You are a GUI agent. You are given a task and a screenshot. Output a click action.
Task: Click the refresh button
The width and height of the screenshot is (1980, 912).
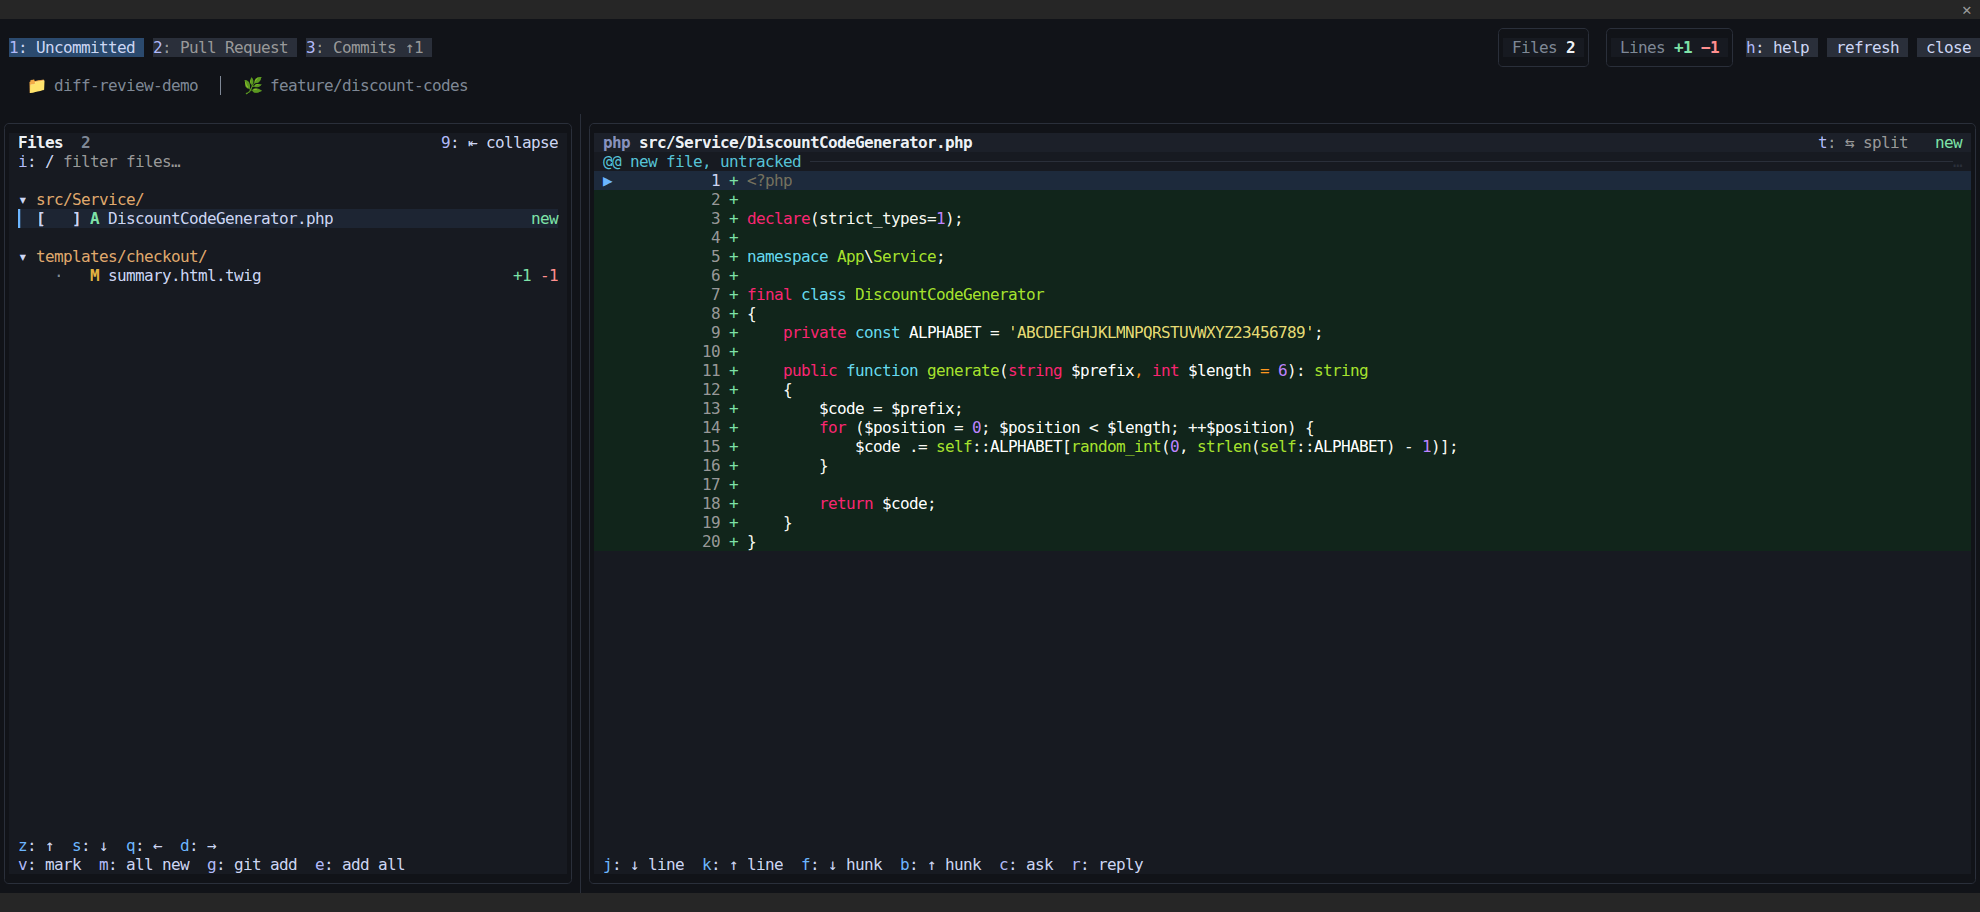(1867, 48)
